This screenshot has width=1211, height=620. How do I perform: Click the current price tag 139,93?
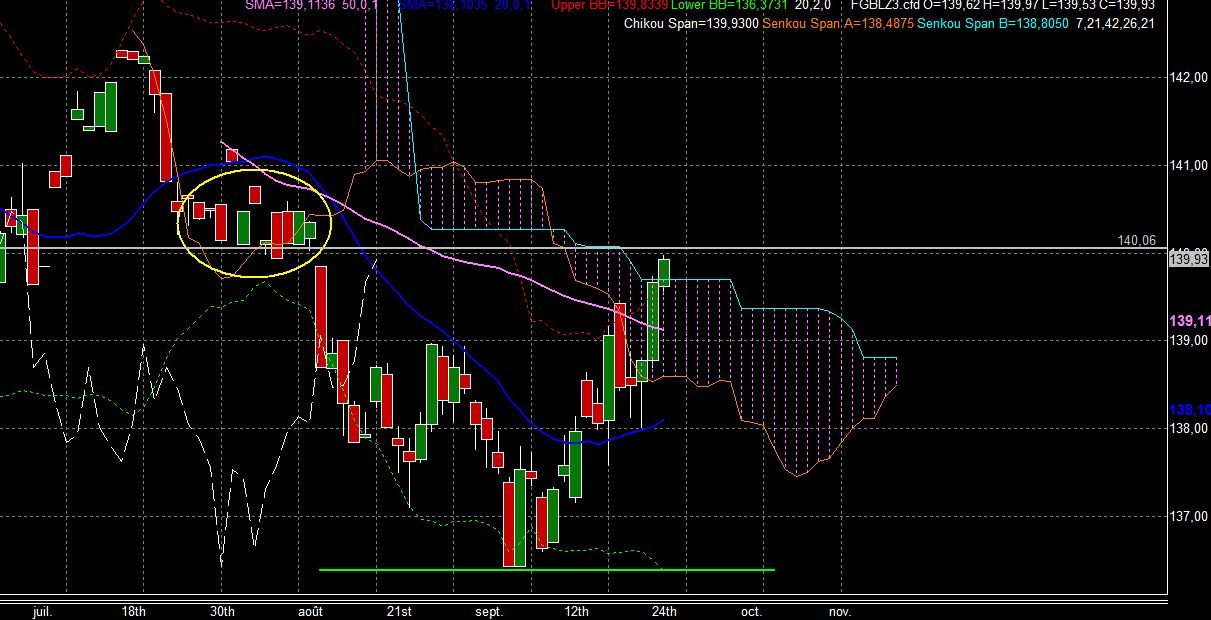[1189, 259]
